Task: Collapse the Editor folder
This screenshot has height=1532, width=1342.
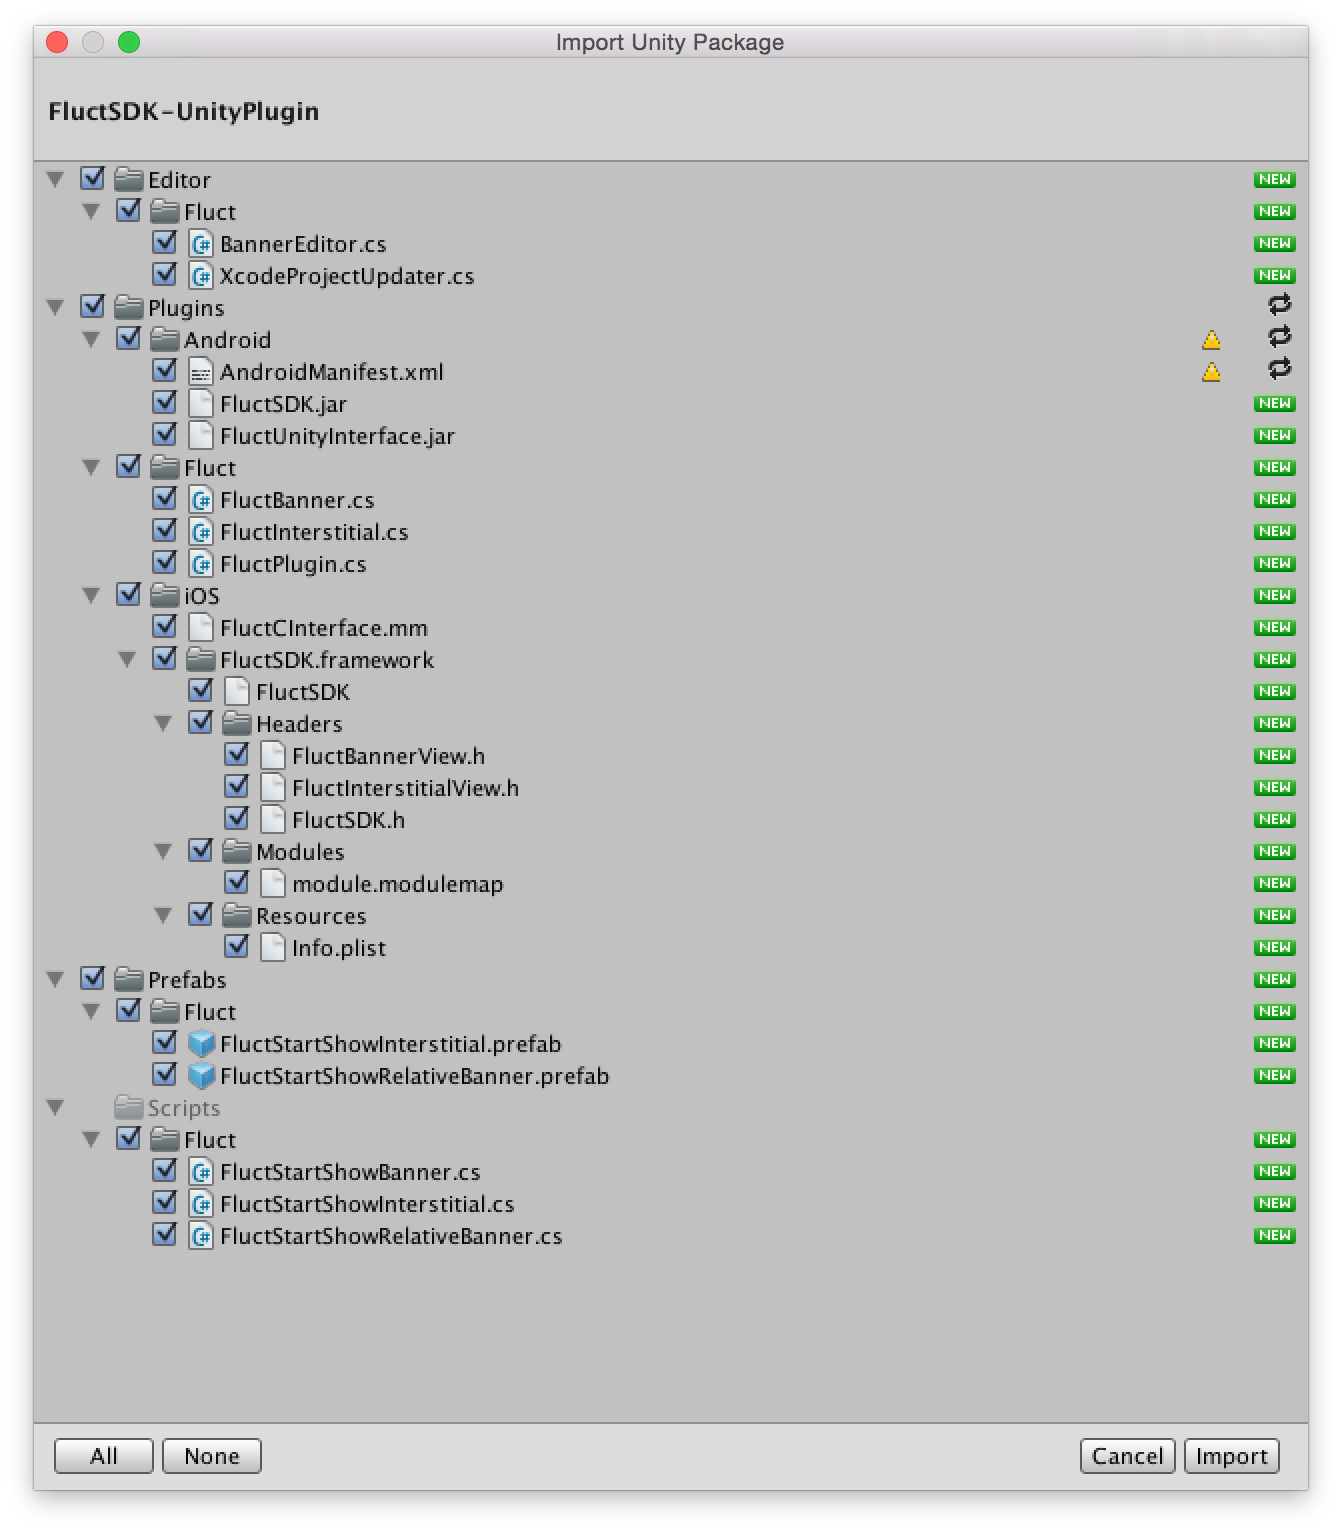Action: coord(55,180)
